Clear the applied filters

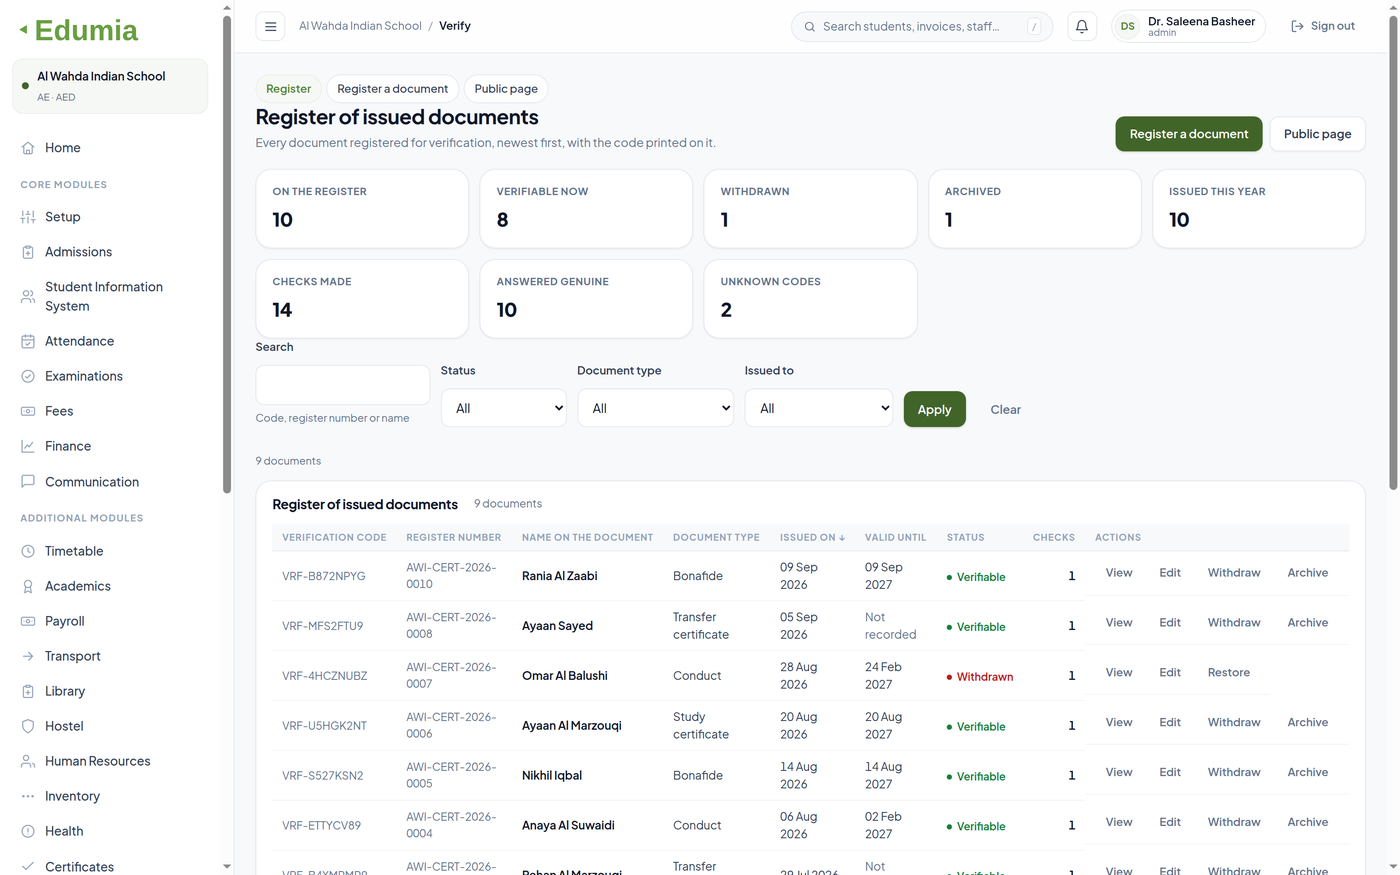(1006, 410)
